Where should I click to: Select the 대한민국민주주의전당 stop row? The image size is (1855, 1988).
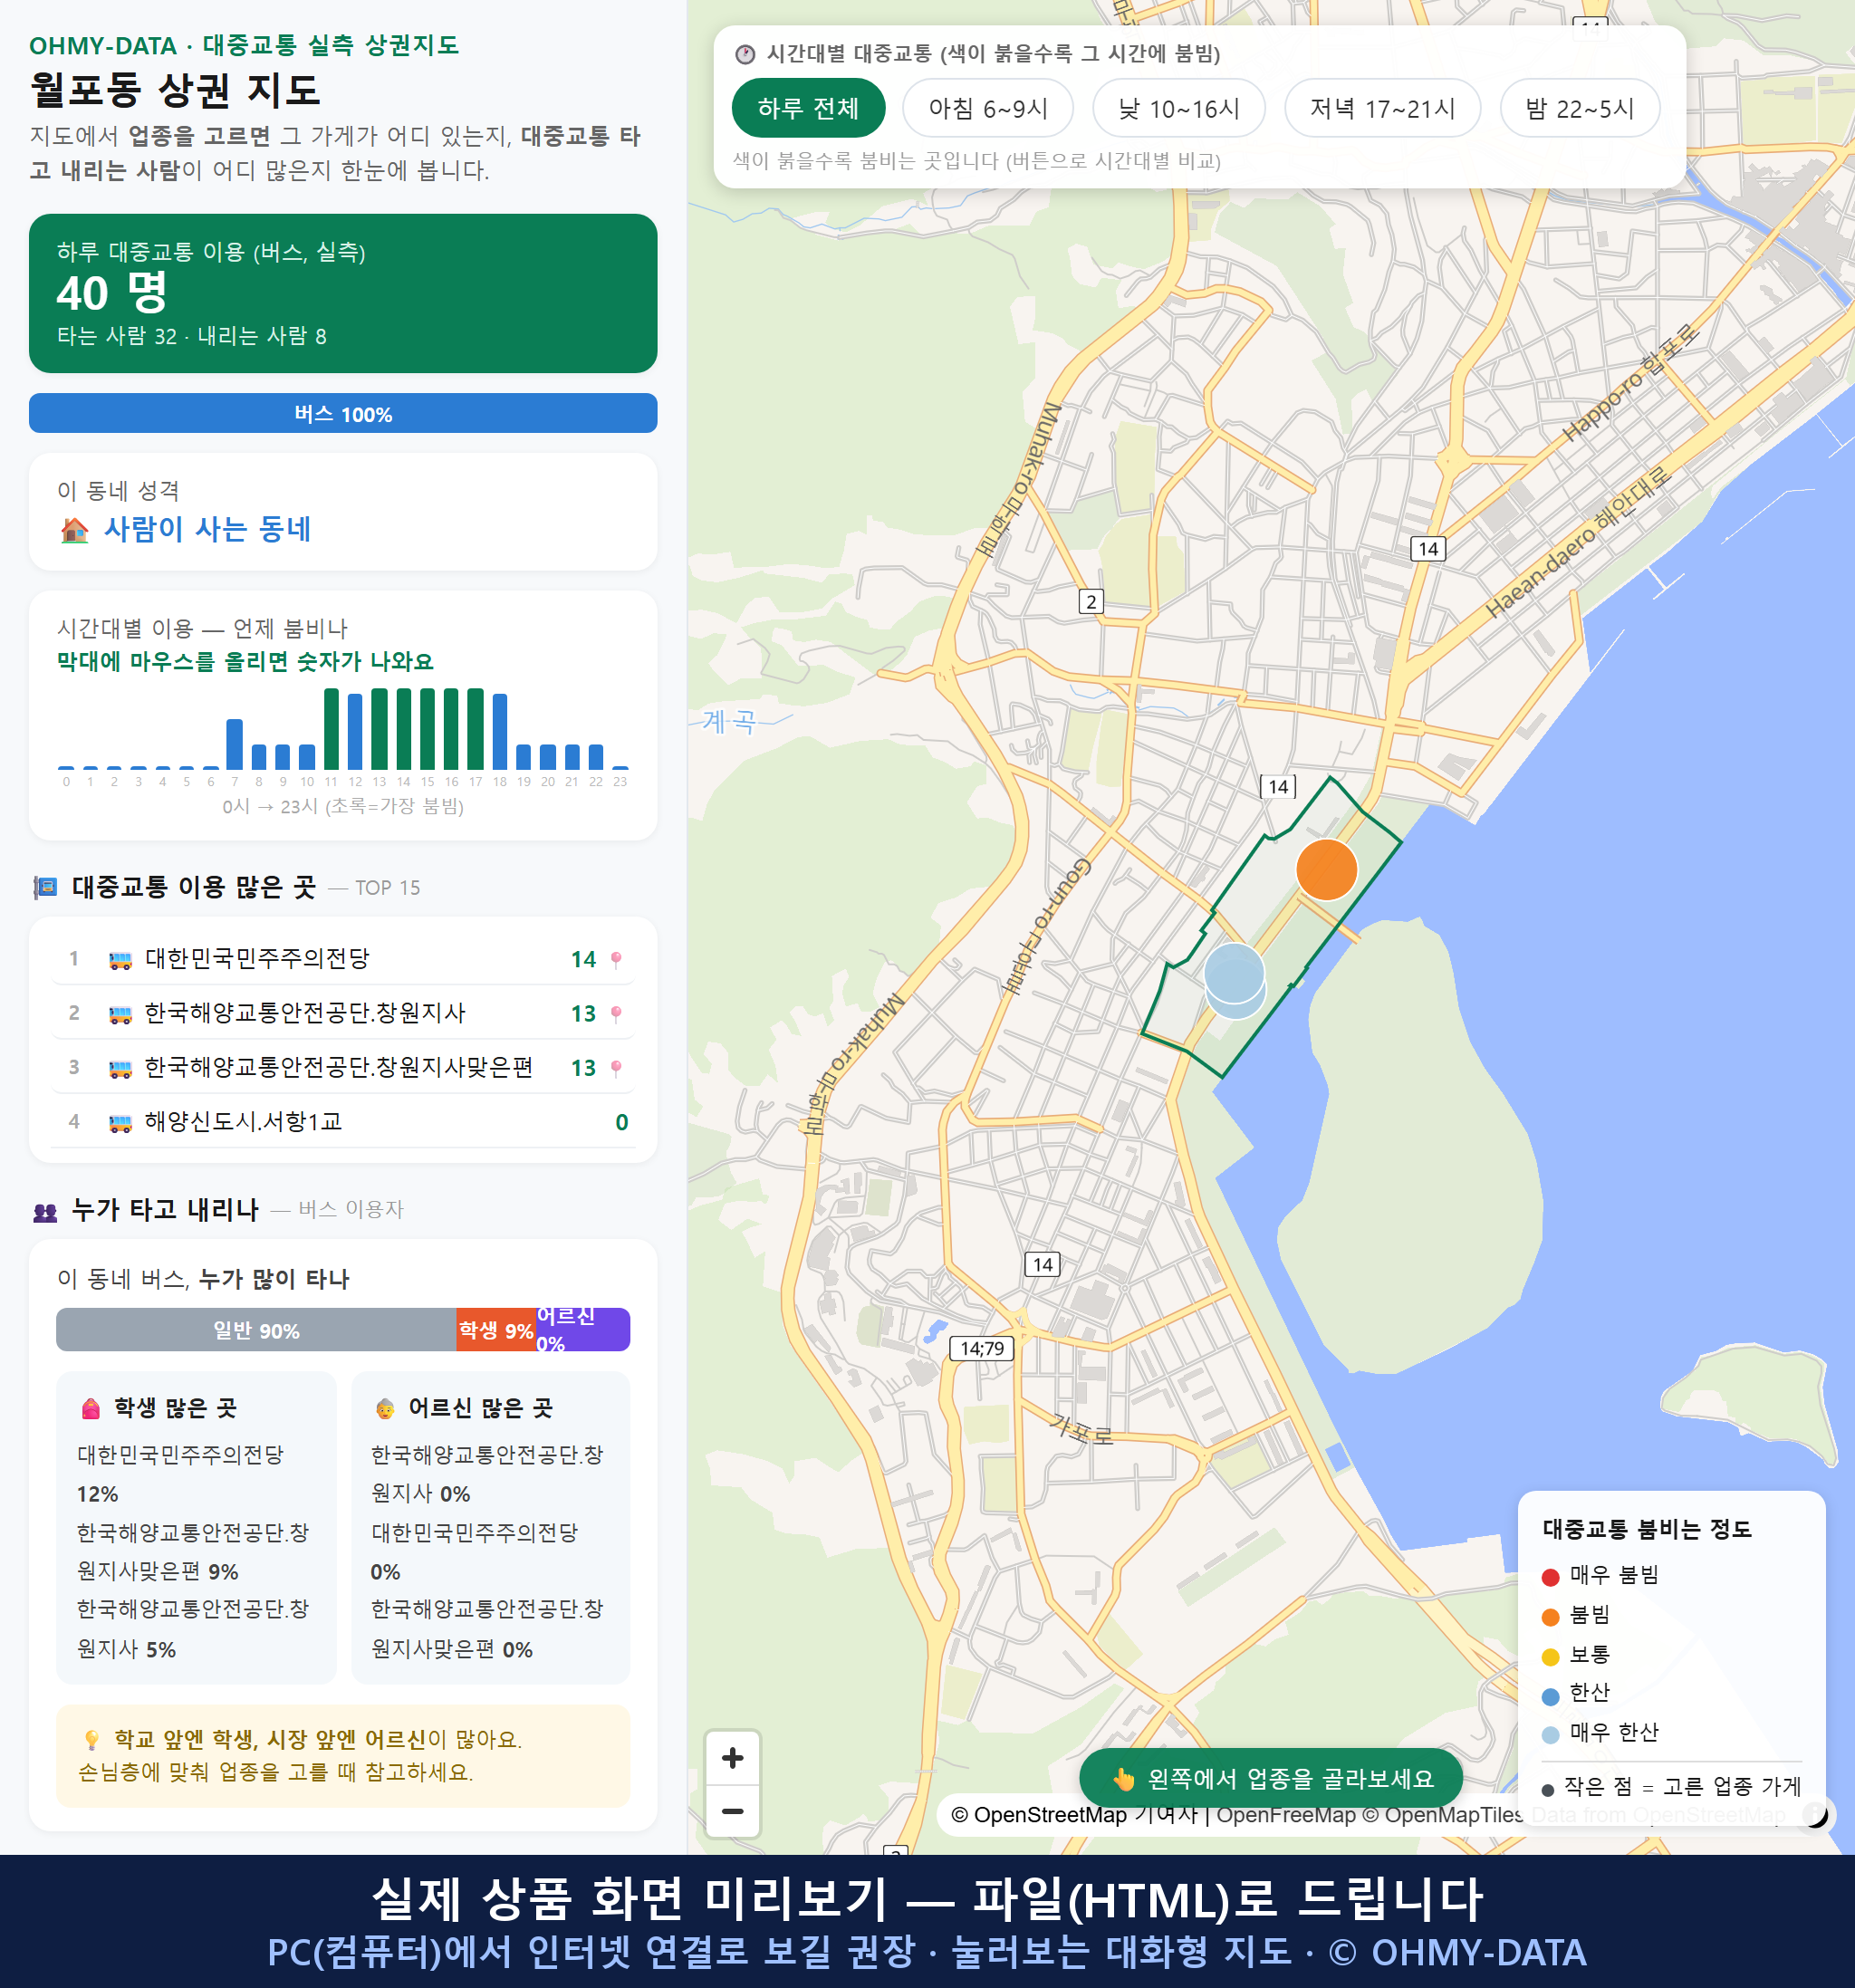343,958
